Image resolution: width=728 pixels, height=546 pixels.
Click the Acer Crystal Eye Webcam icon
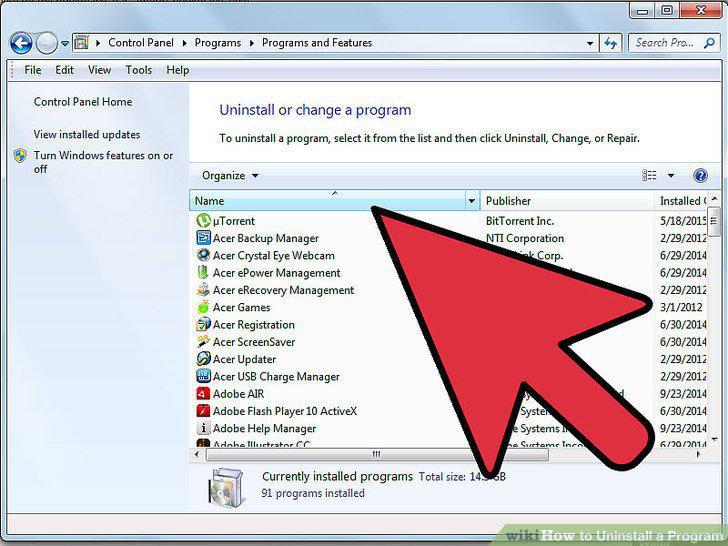(203, 255)
